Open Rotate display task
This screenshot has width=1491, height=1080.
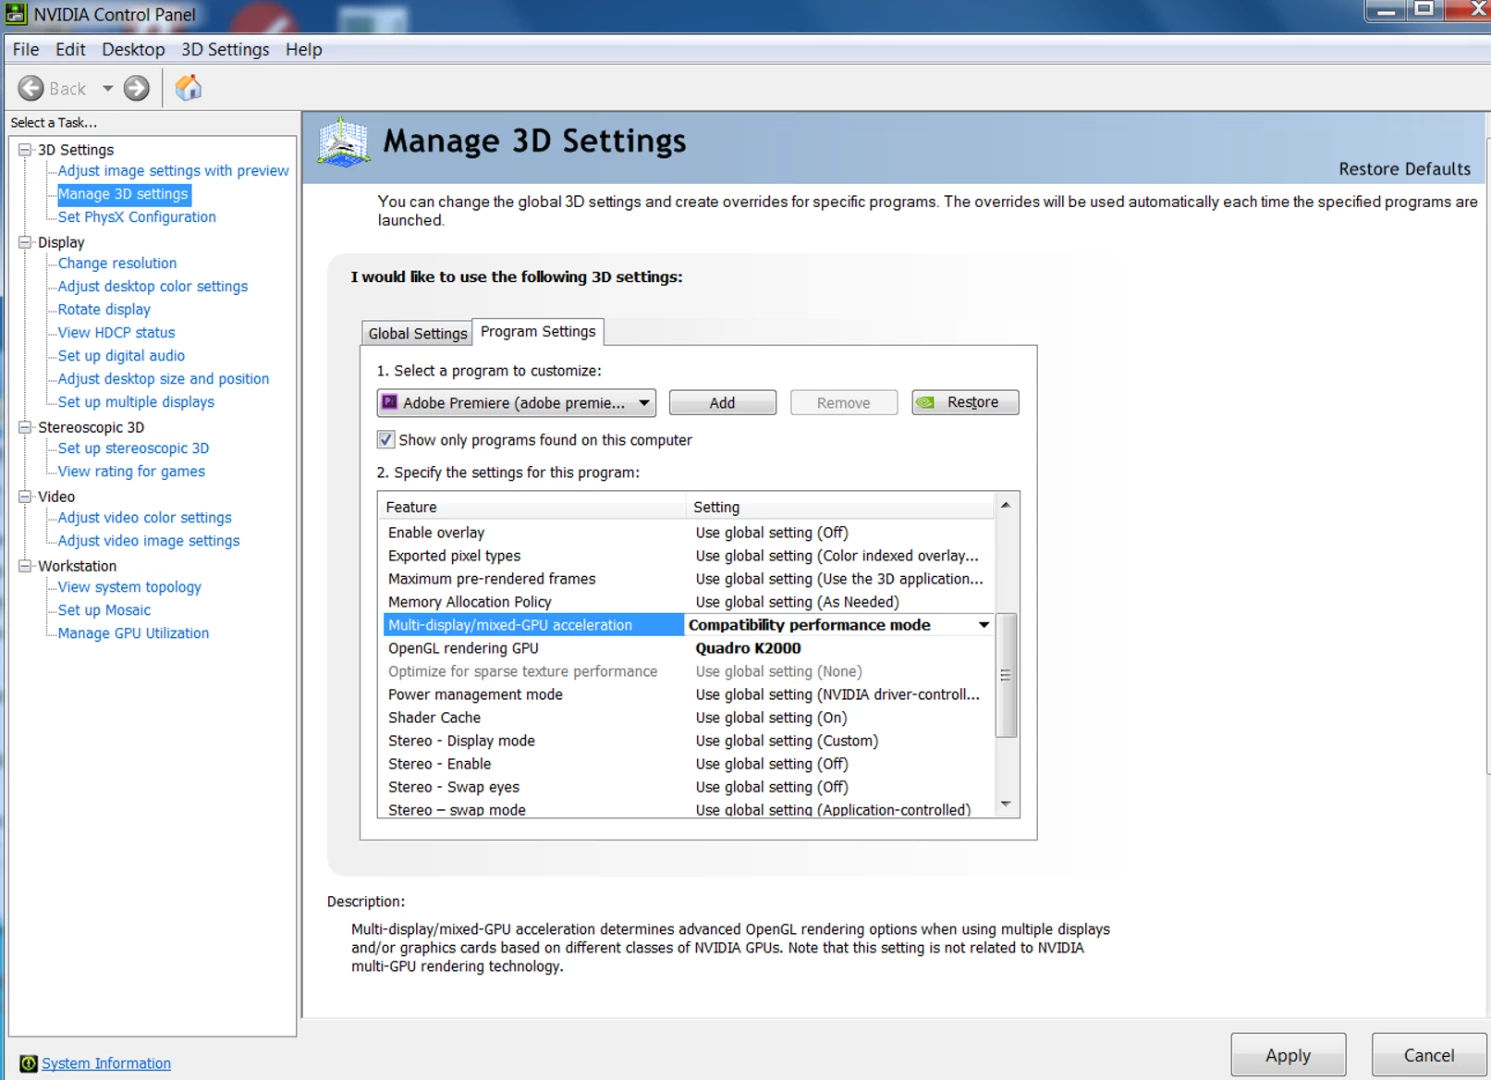click(104, 309)
